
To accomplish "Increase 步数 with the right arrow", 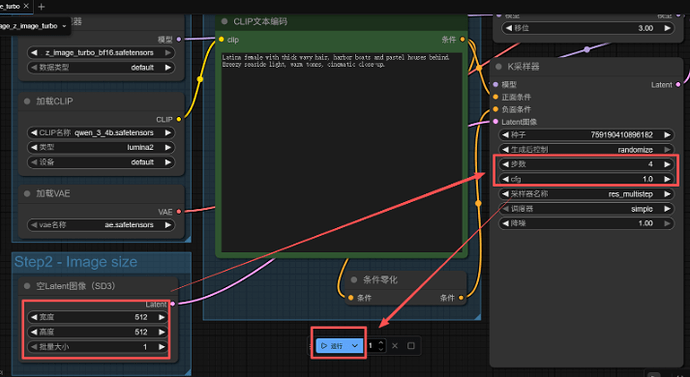I will [x=667, y=164].
